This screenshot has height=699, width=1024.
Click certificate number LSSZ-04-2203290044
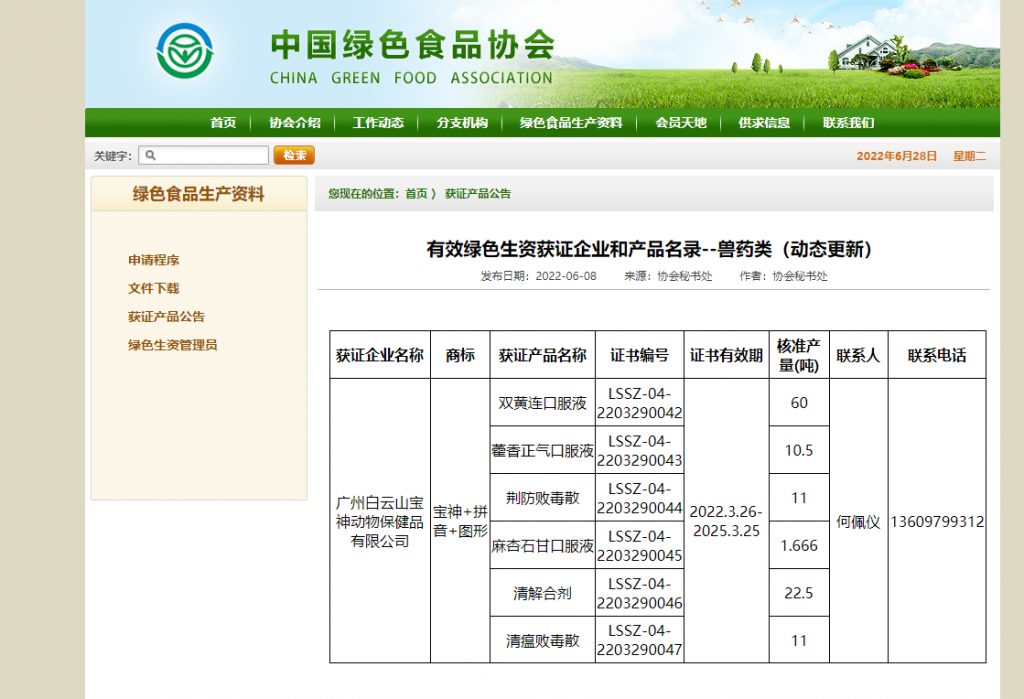[639, 498]
